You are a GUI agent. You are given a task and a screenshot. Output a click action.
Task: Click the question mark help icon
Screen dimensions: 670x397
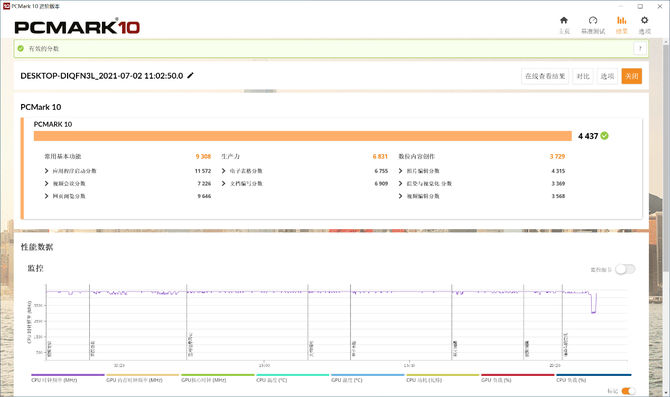pyautogui.click(x=640, y=48)
